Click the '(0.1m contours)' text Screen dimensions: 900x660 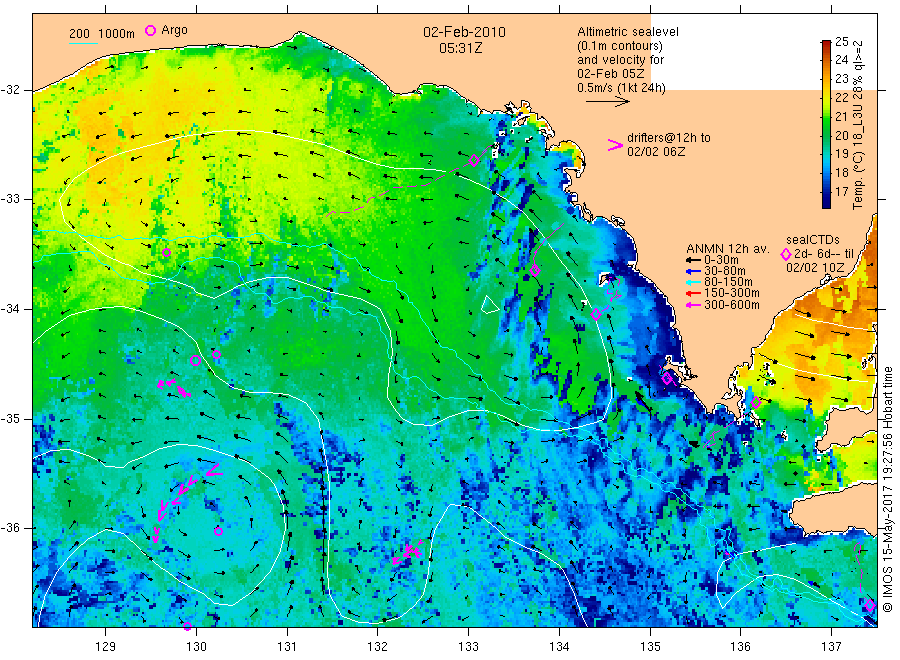coord(620,46)
